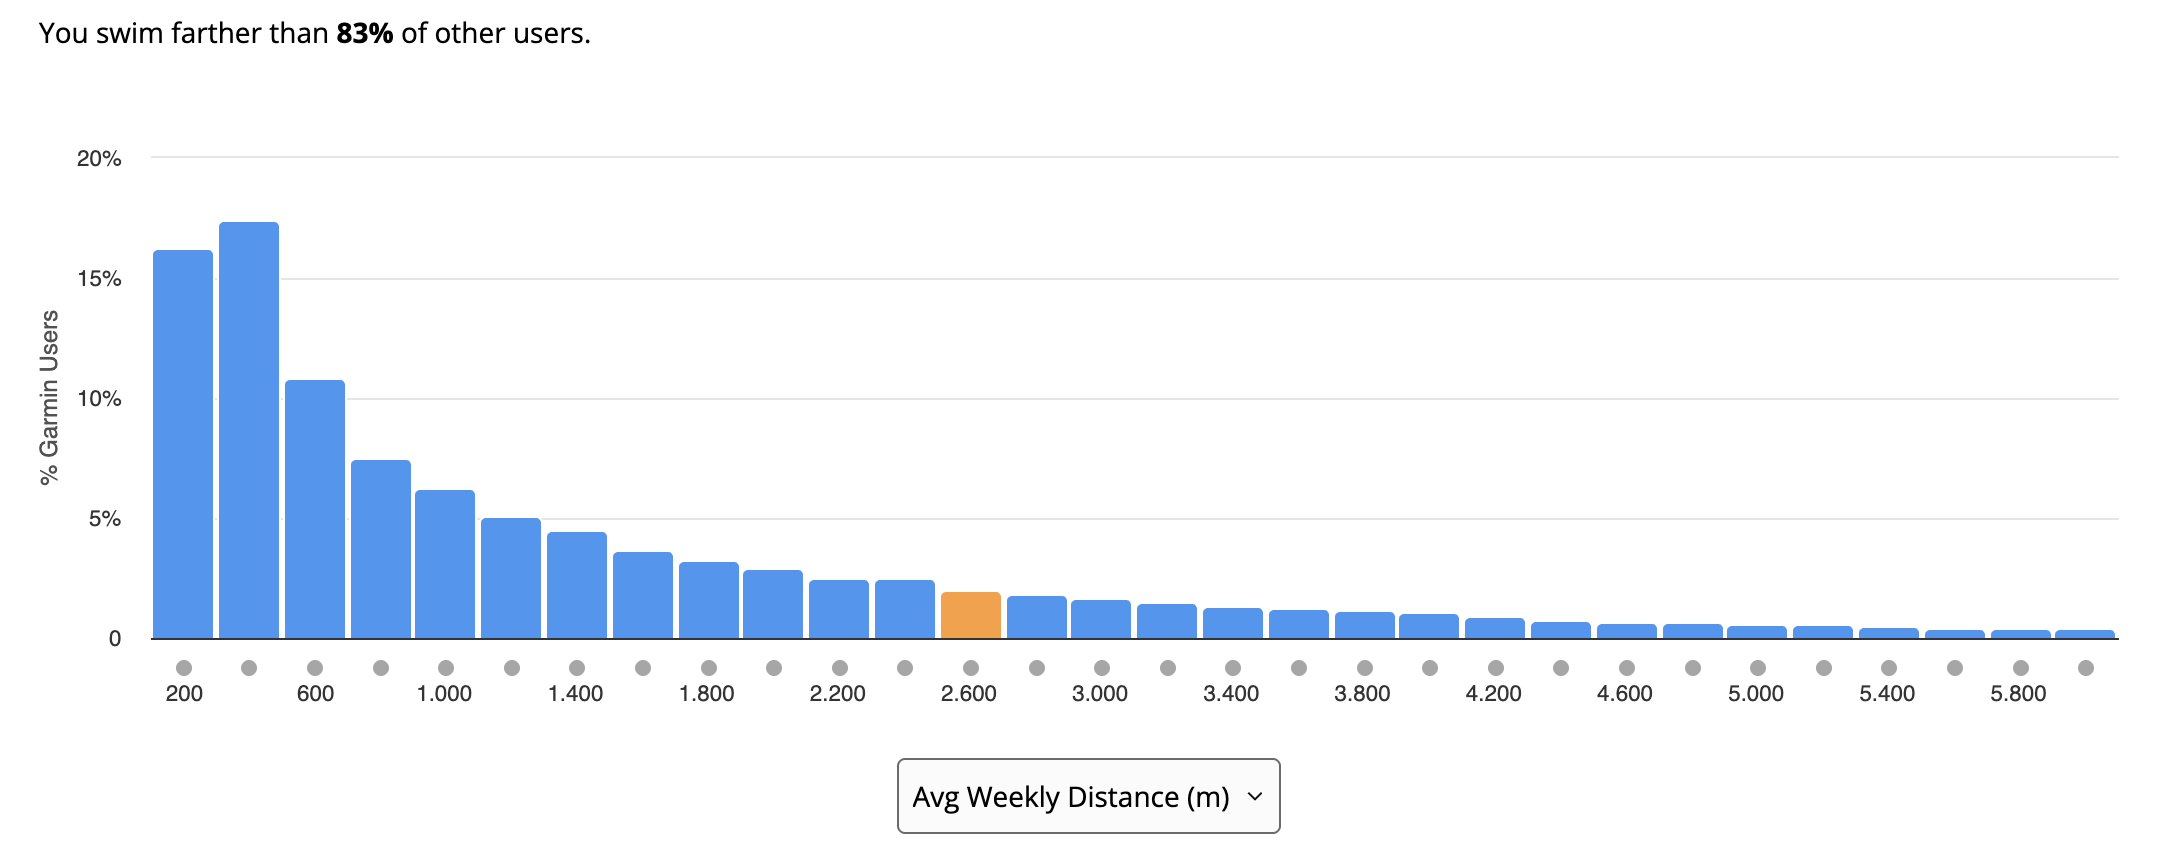Click the % Garmin Users axis title

(x=49, y=397)
